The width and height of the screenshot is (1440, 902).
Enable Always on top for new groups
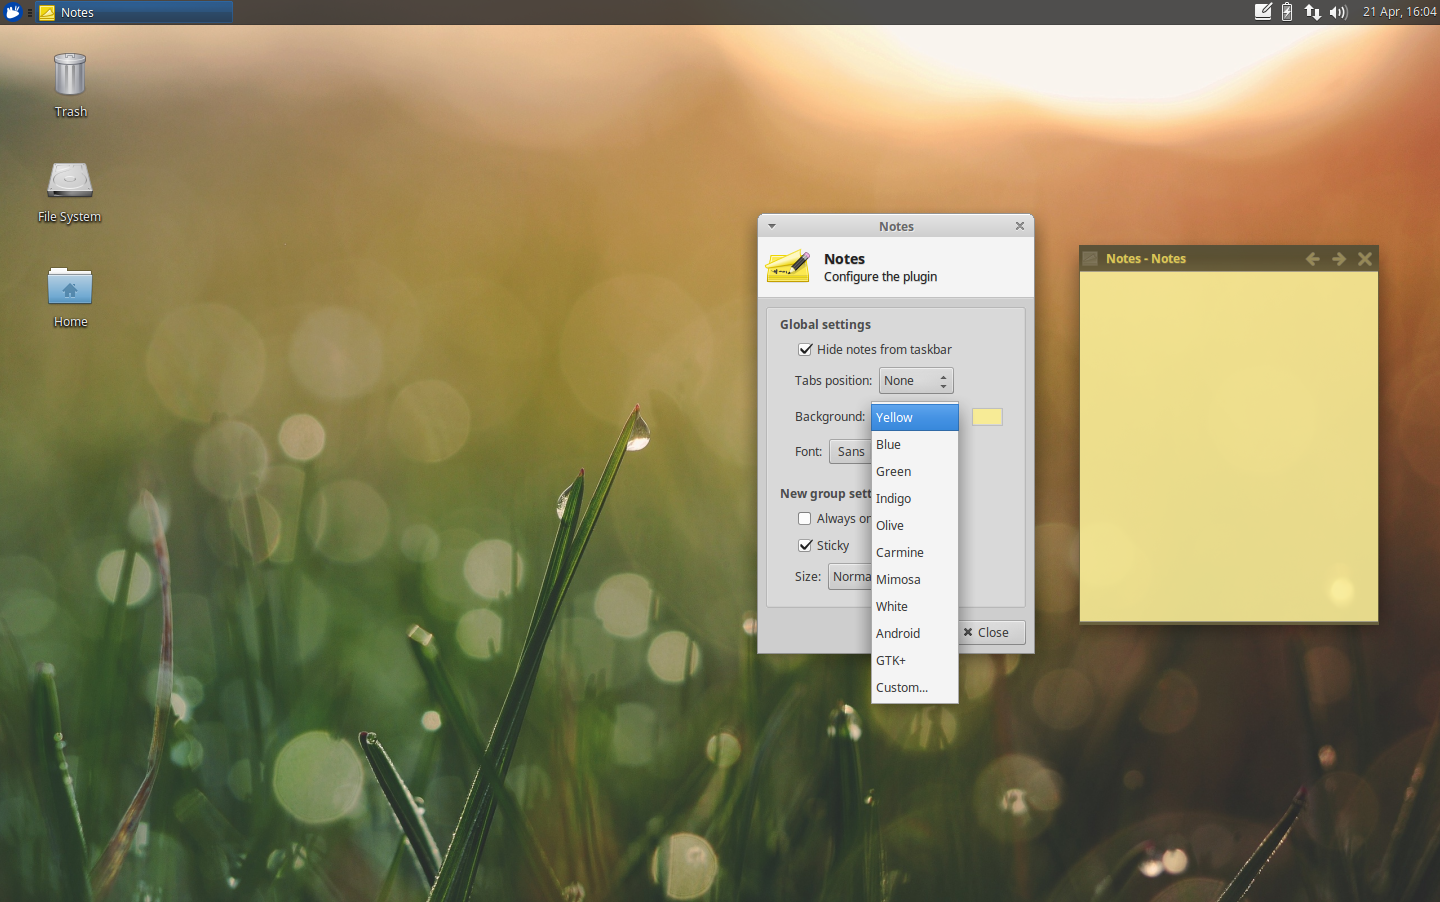tap(805, 518)
